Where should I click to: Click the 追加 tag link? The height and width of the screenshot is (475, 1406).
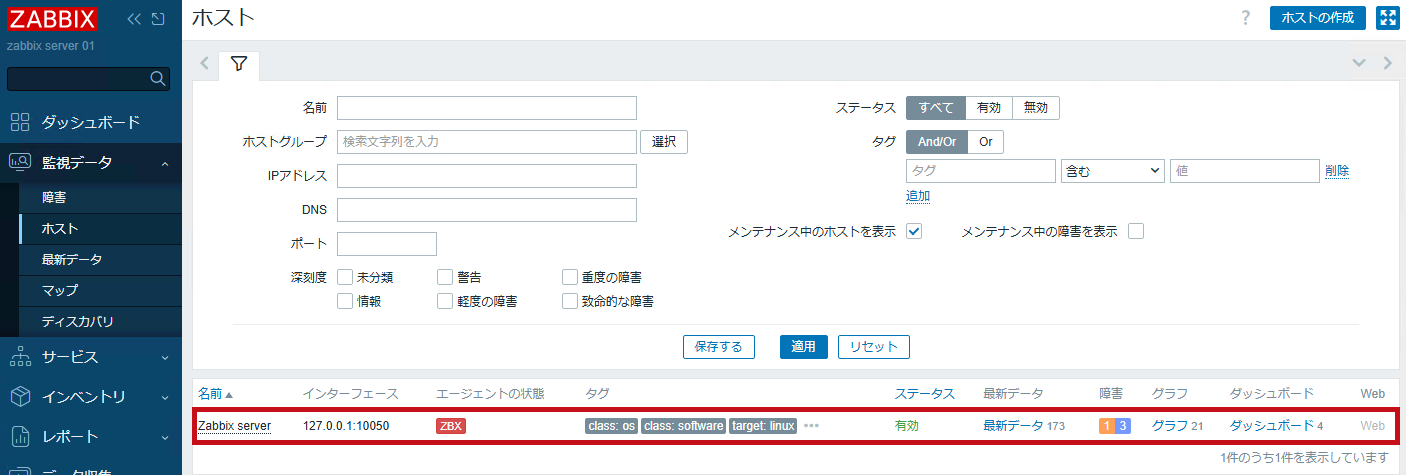click(x=918, y=196)
